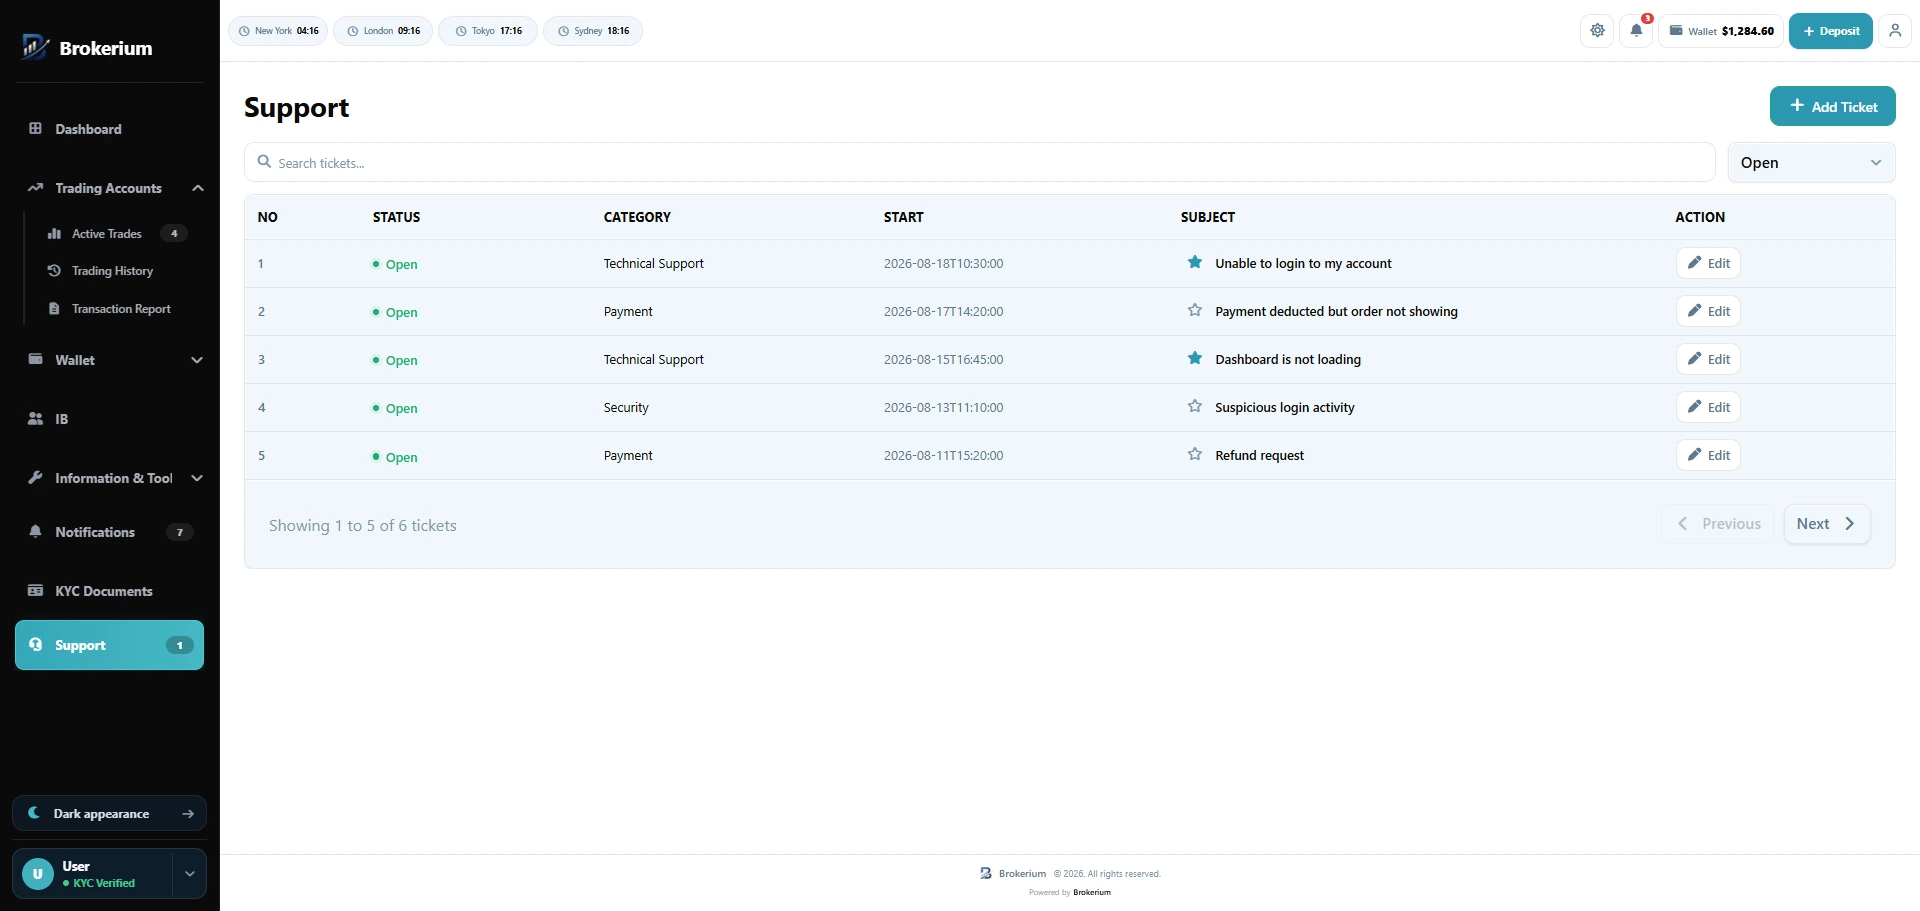Open the settings gear icon in top bar
This screenshot has height=911, width=1920.
click(1597, 30)
